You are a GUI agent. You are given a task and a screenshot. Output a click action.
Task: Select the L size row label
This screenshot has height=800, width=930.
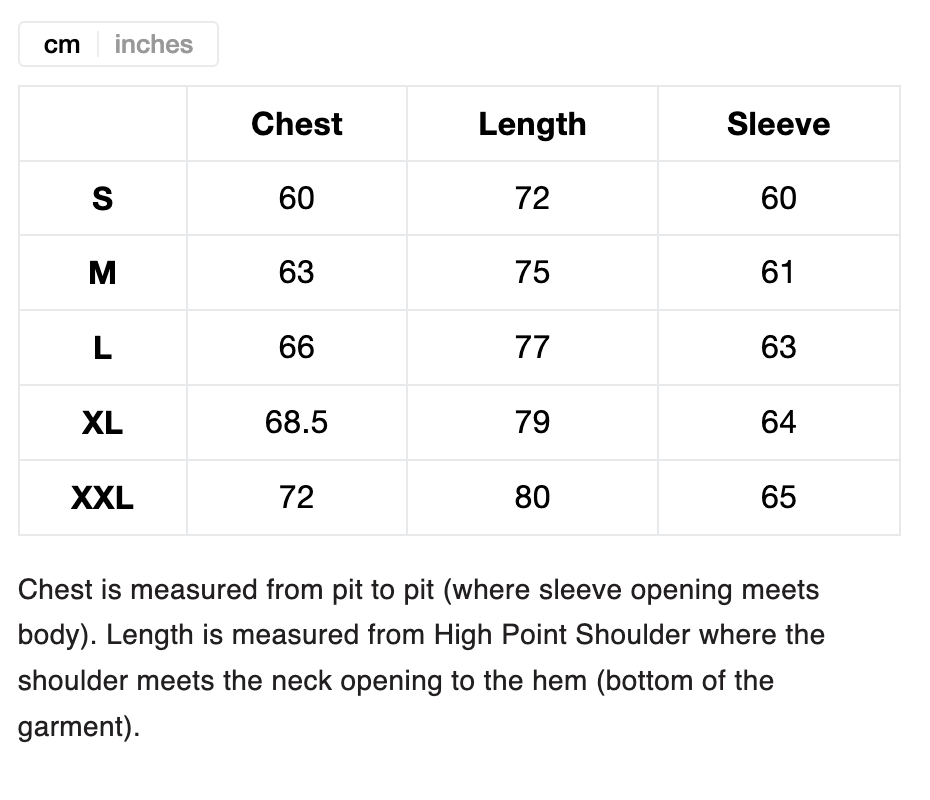pos(102,348)
